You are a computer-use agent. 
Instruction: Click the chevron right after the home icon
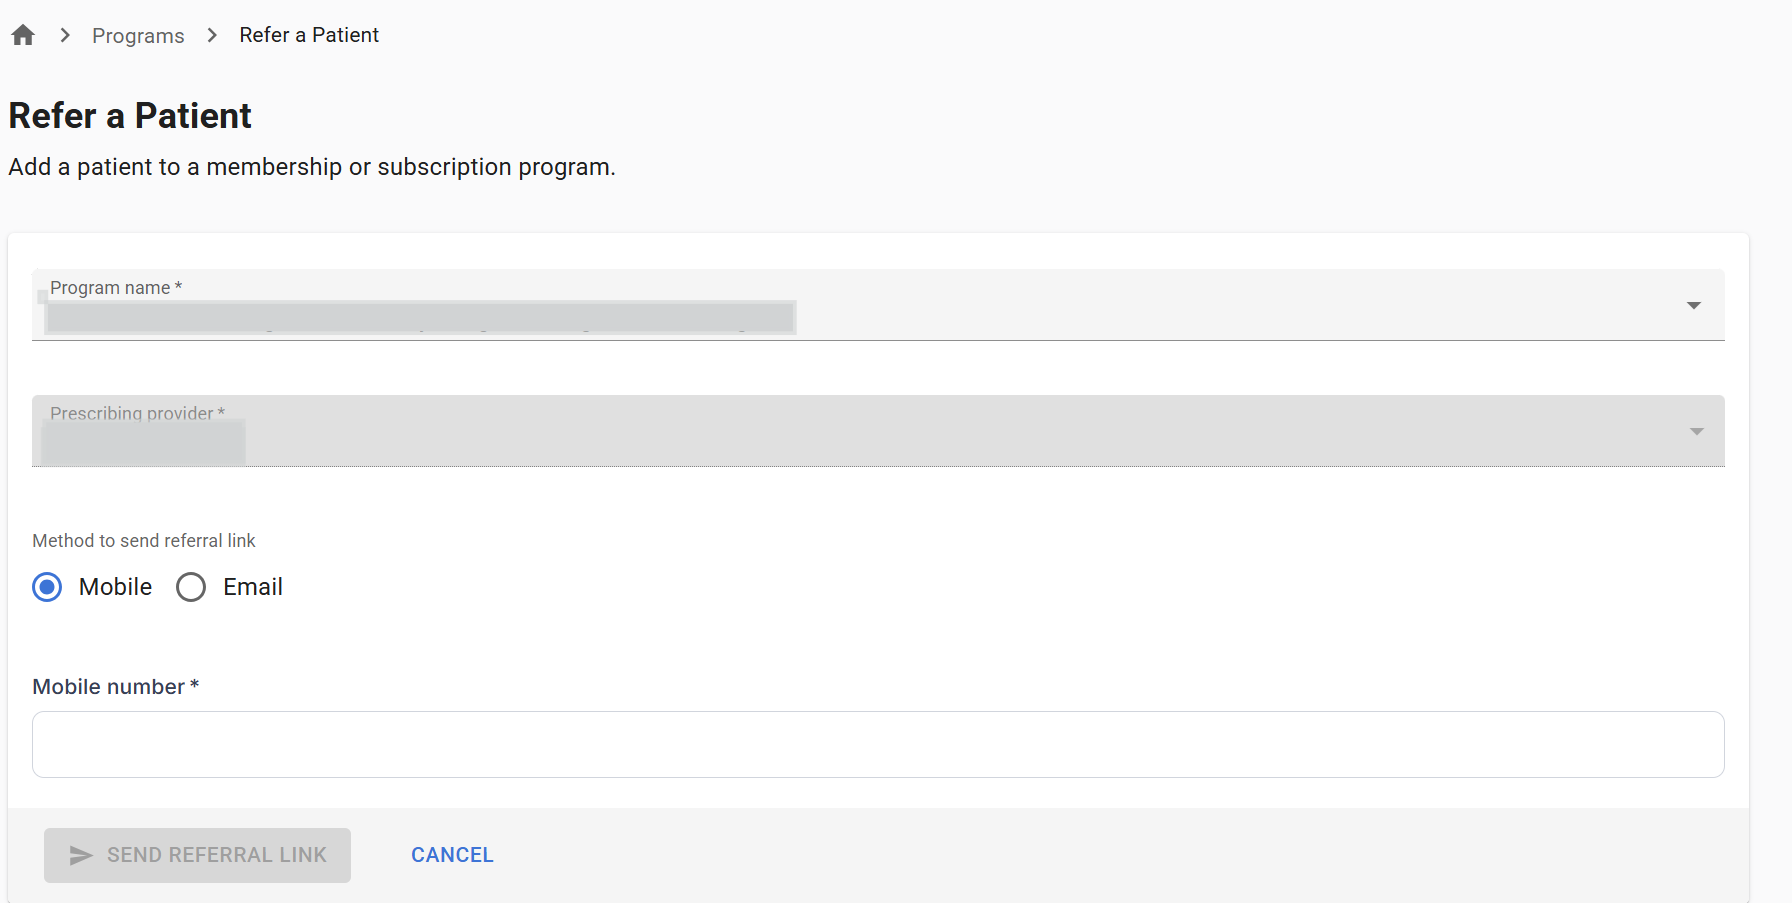(65, 35)
